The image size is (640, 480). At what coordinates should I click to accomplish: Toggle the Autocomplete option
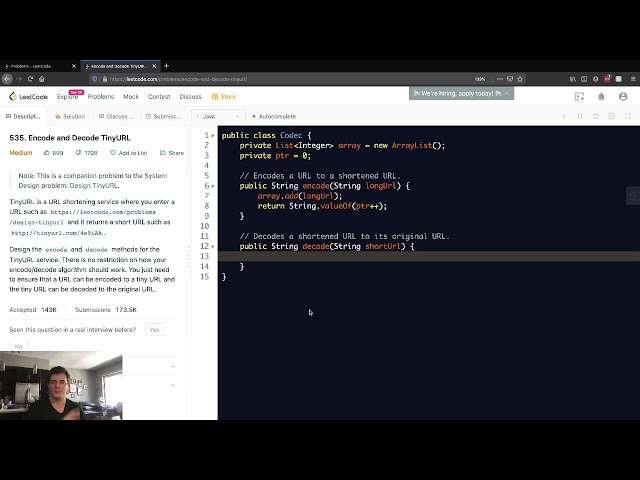[273, 116]
